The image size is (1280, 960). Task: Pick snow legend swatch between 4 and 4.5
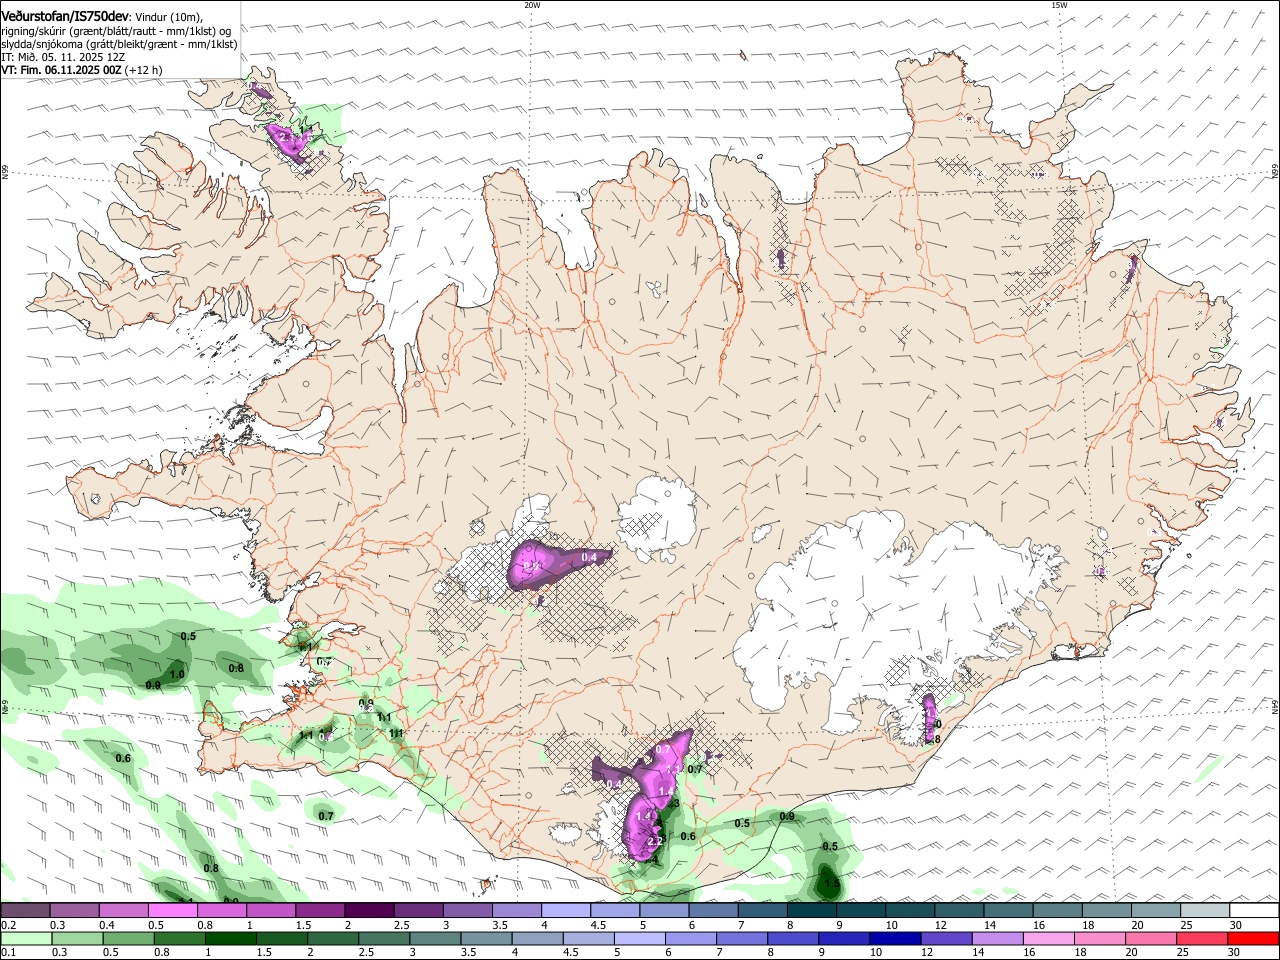566,910
